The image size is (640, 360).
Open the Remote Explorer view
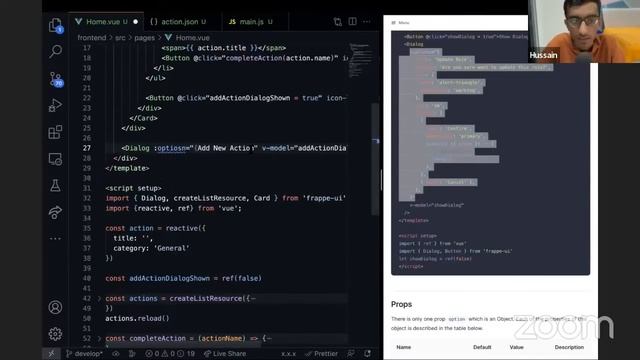55,159
